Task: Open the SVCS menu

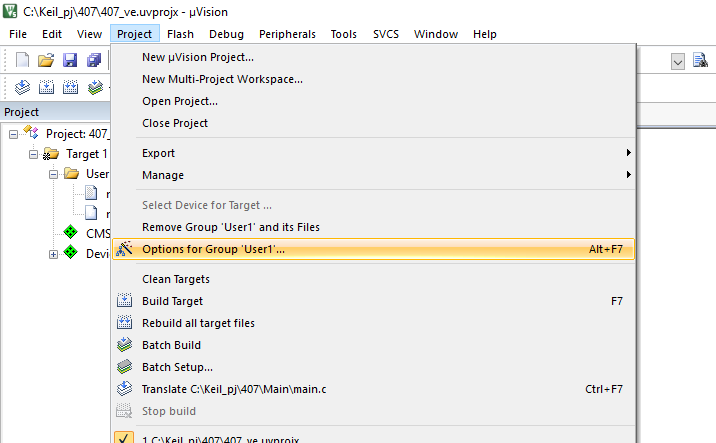Action: (x=386, y=34)
